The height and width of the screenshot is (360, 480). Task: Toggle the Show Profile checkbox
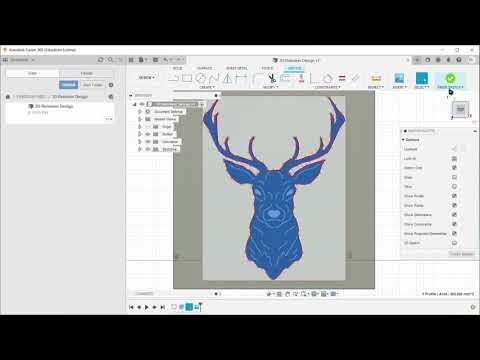click(454, 196)
